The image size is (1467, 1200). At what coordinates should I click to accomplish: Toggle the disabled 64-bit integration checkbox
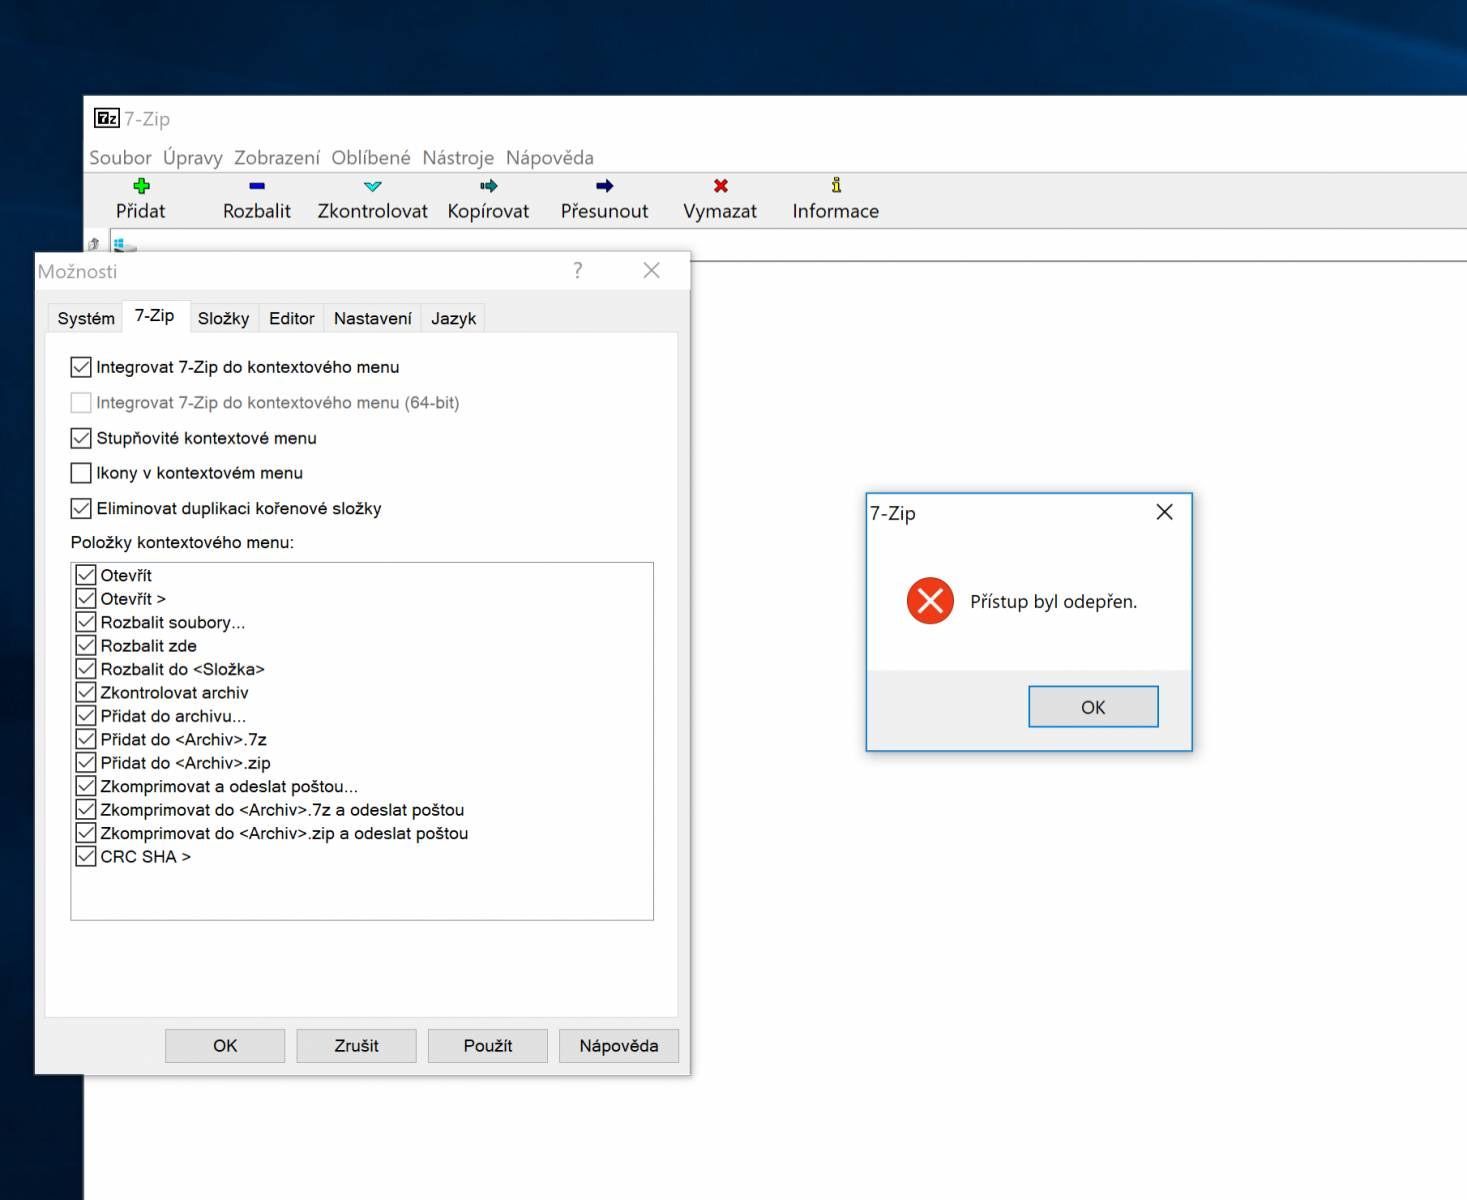tap(81, 403)
